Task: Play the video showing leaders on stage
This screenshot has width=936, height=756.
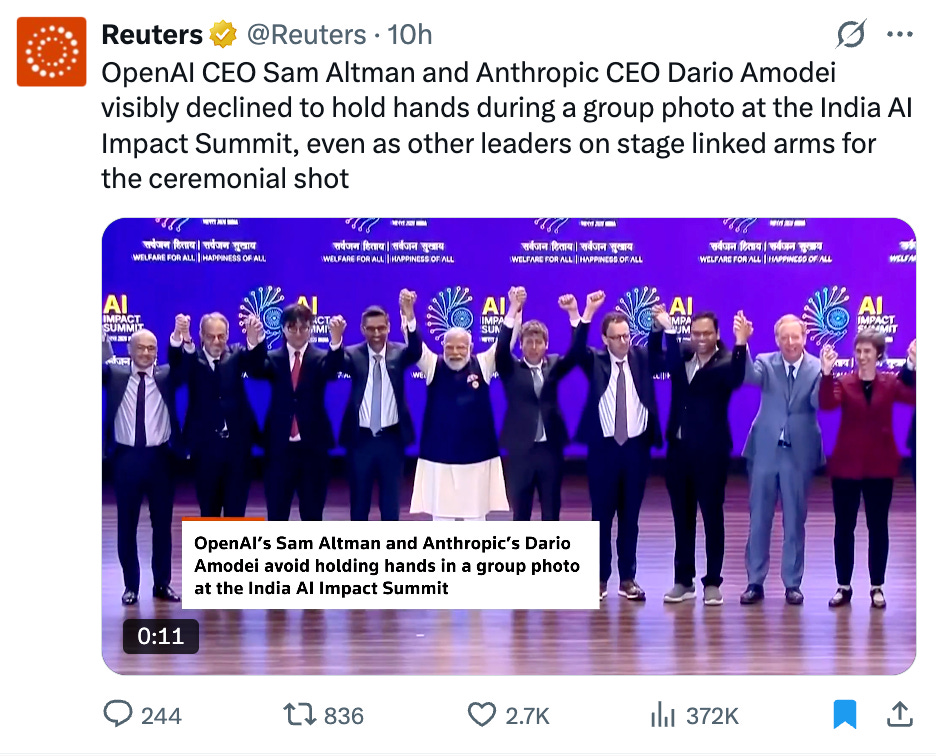Action: pyautogui.click(x=509, y=446)
